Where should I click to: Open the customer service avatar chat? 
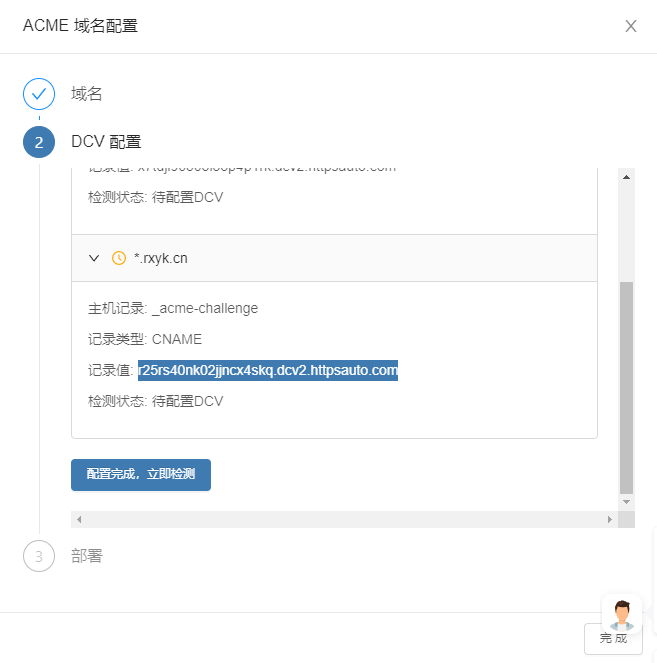point(622,615)
